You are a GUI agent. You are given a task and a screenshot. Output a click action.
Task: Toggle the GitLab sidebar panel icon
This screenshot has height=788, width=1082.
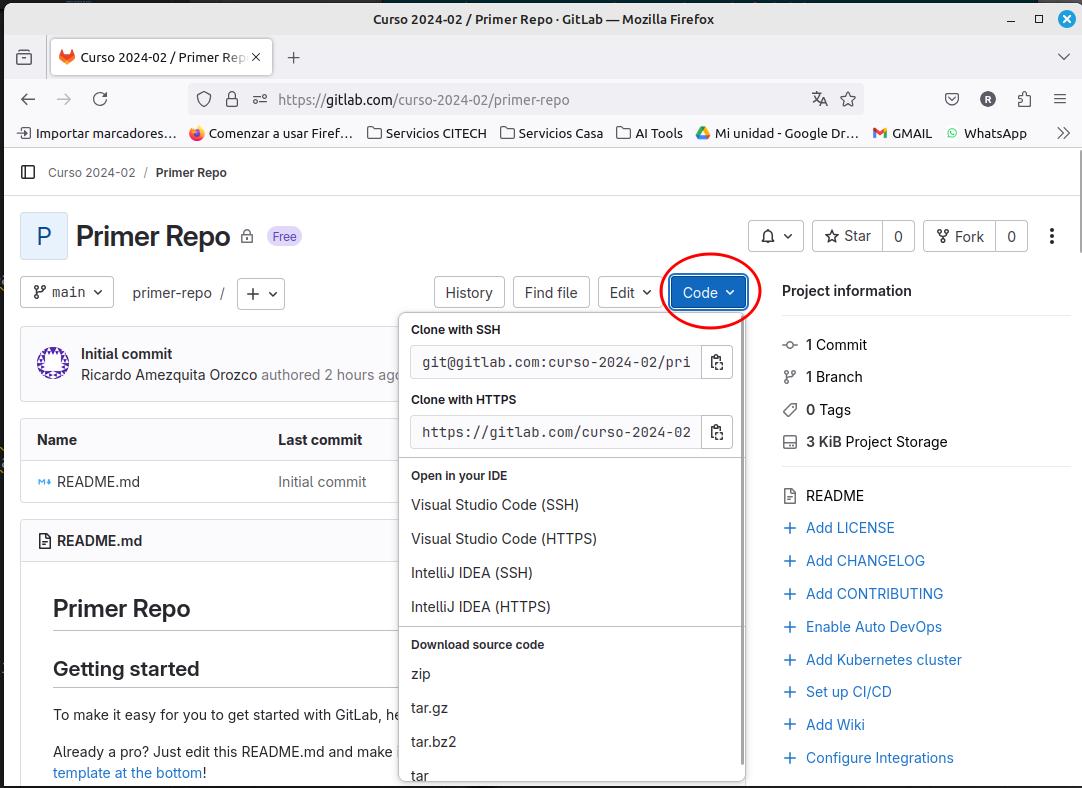click(x=28, y=172)
